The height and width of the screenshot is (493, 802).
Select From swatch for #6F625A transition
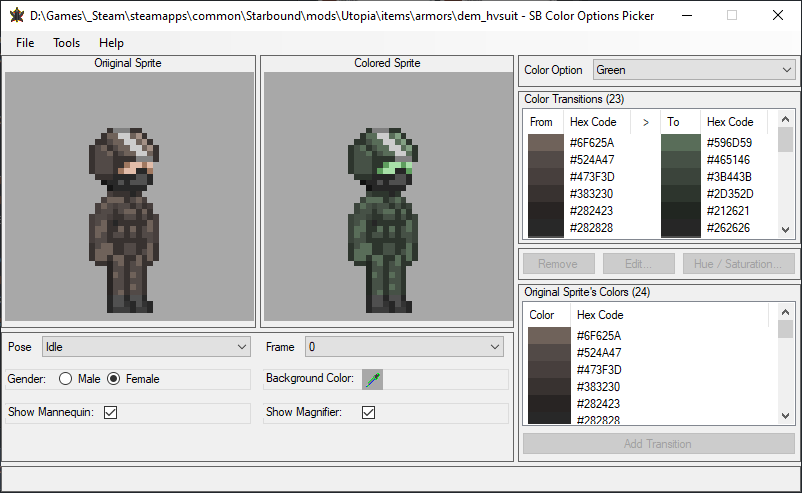545,143
